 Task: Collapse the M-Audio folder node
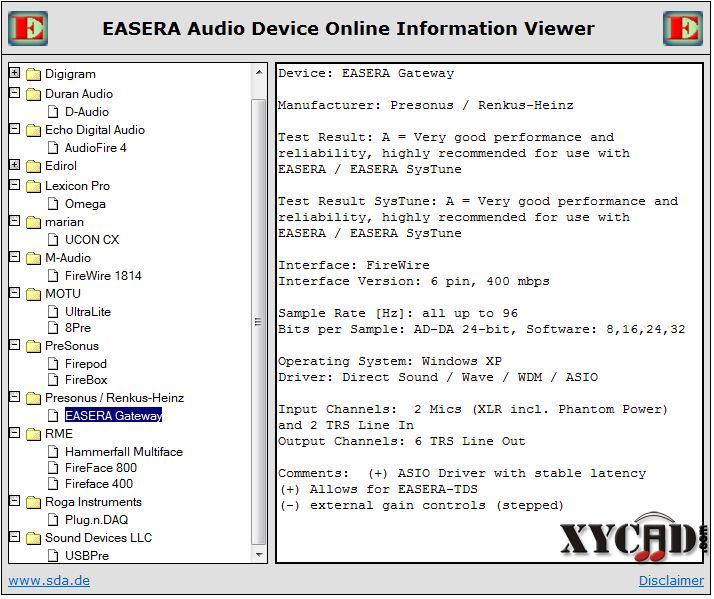pyautogui.click(x=15, y=257)
